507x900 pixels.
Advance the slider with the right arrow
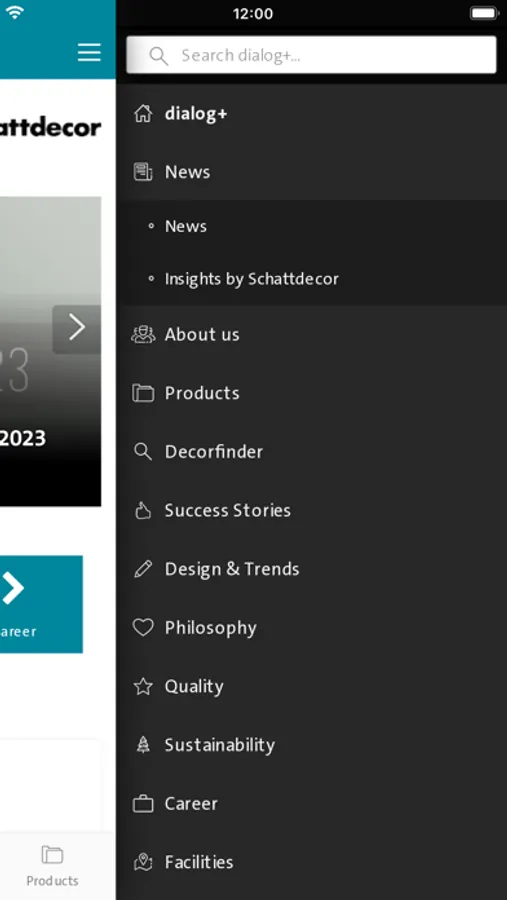77,329
